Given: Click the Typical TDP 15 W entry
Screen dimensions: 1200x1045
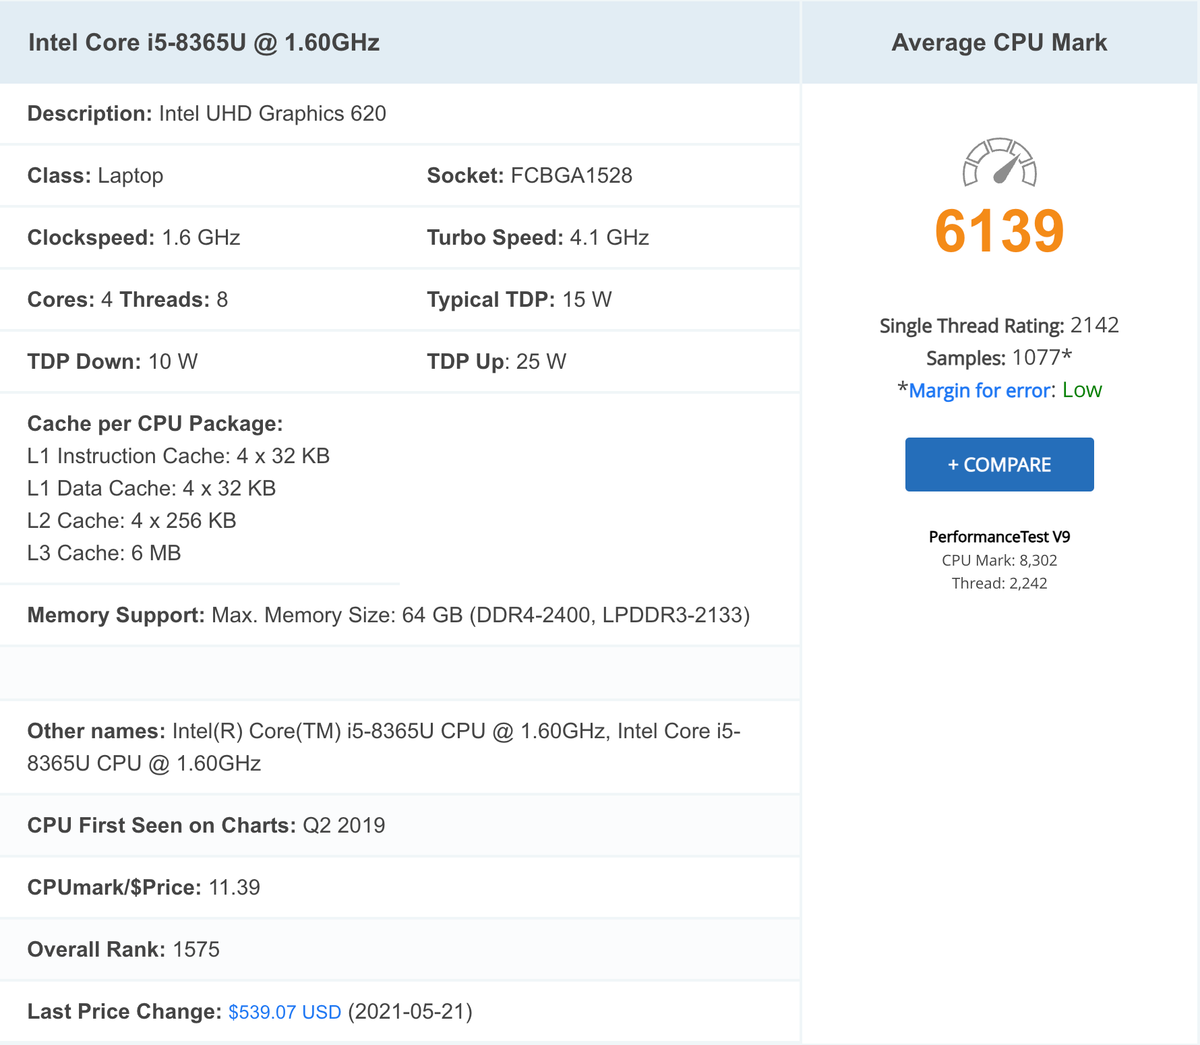Looking at the screenshot, I should click(519, 300).
